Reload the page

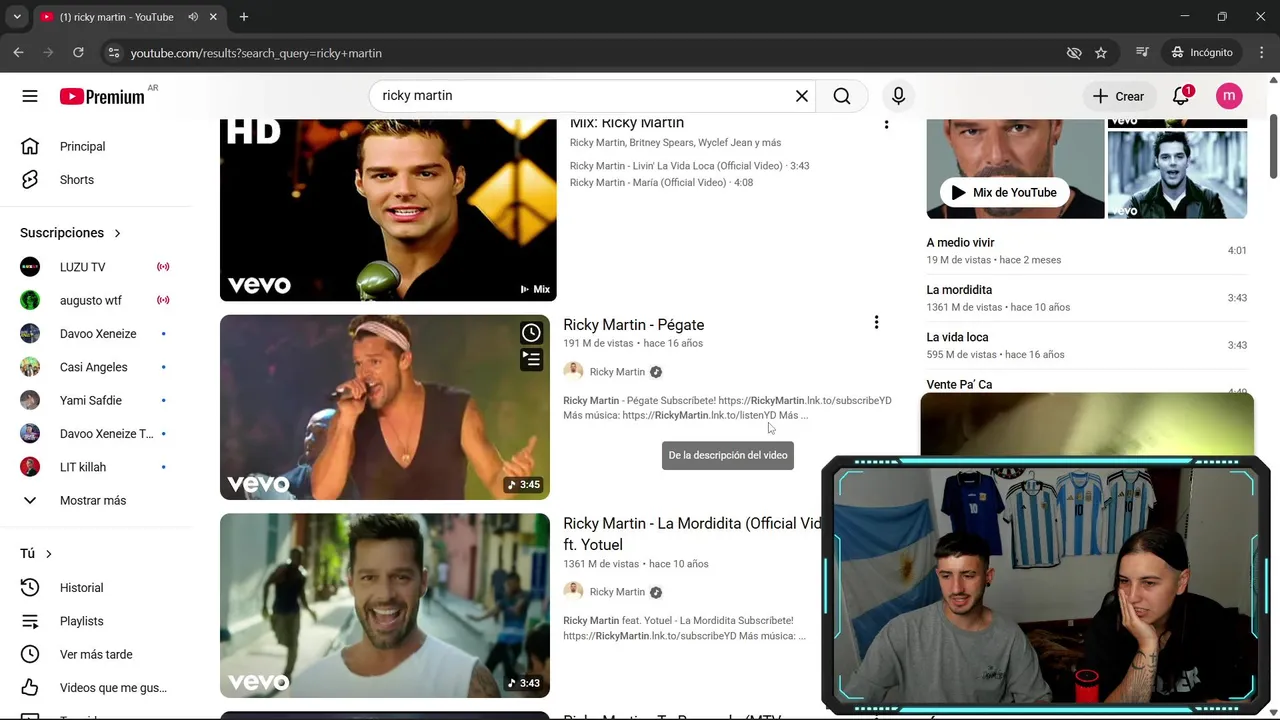pos(78,53)
